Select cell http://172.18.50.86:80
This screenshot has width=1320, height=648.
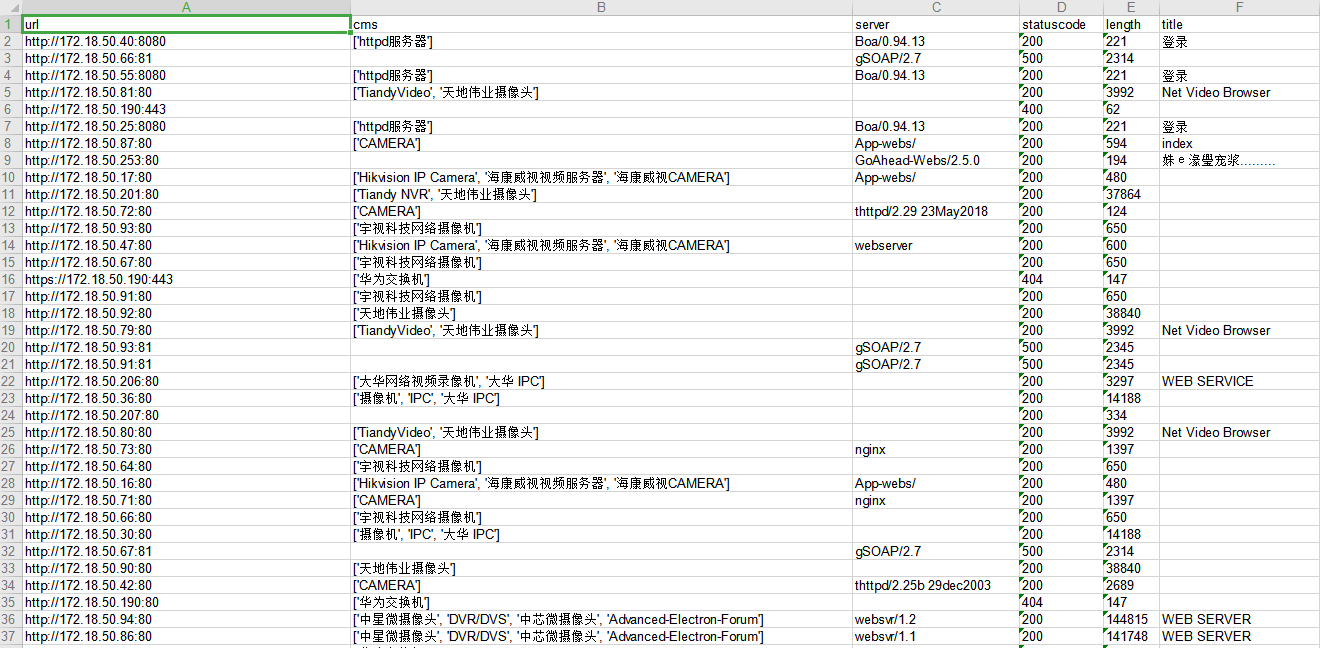pos(186,636)
